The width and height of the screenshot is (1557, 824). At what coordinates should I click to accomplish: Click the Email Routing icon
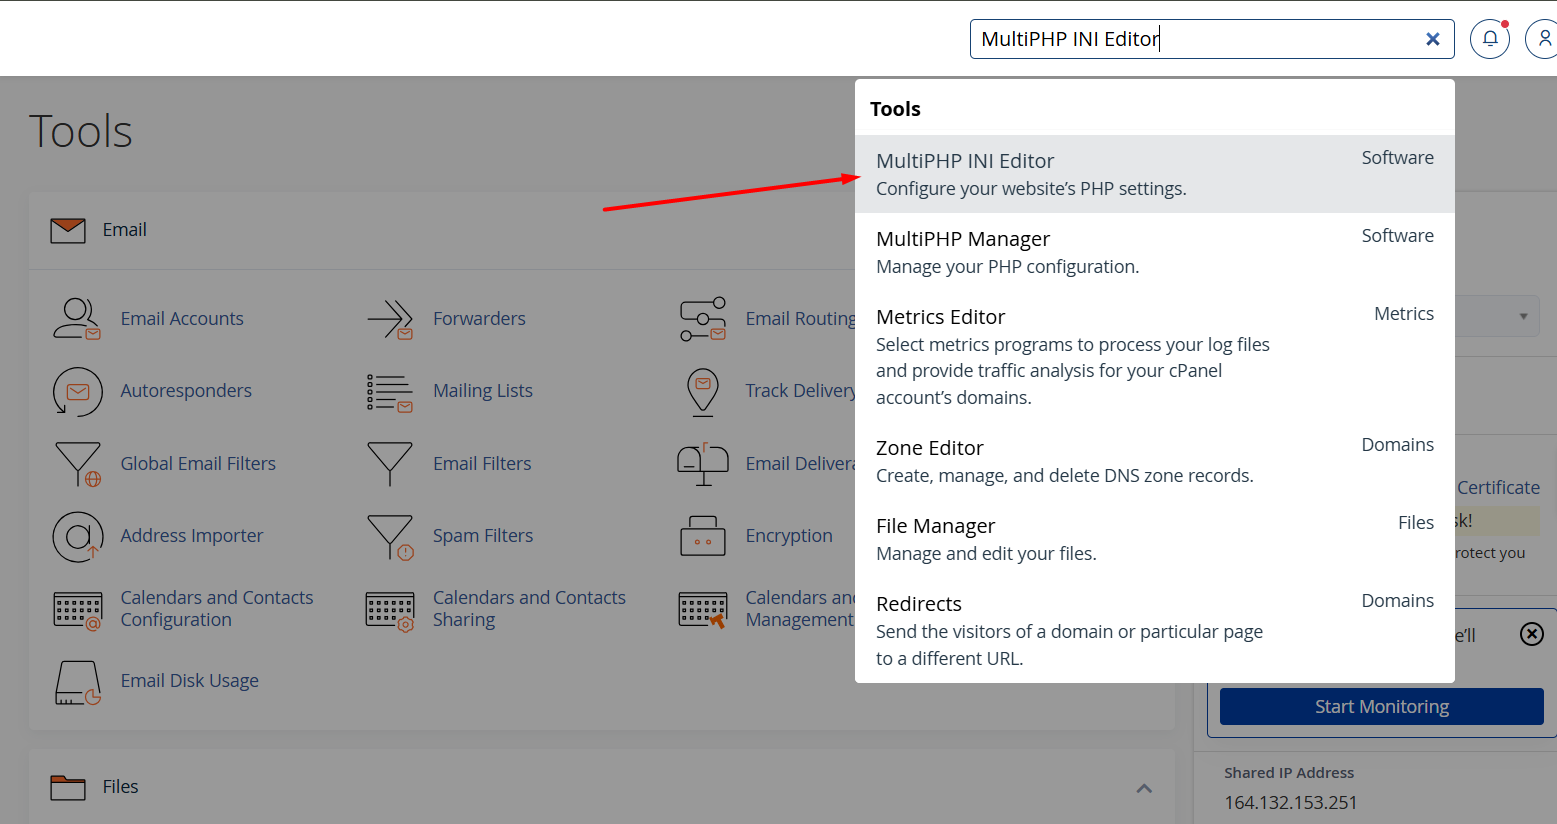[703, 319]
